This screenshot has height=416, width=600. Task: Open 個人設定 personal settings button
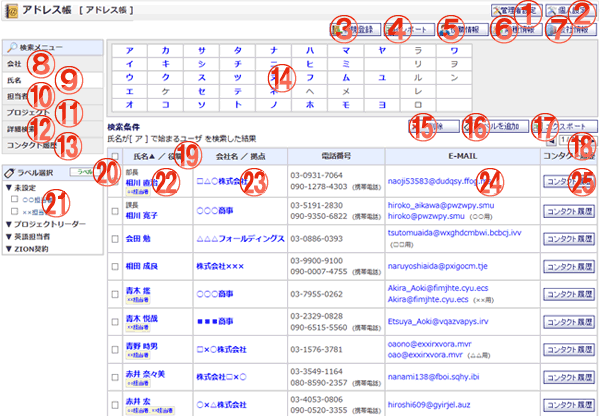pyautogui.click(x=571, y=11)
